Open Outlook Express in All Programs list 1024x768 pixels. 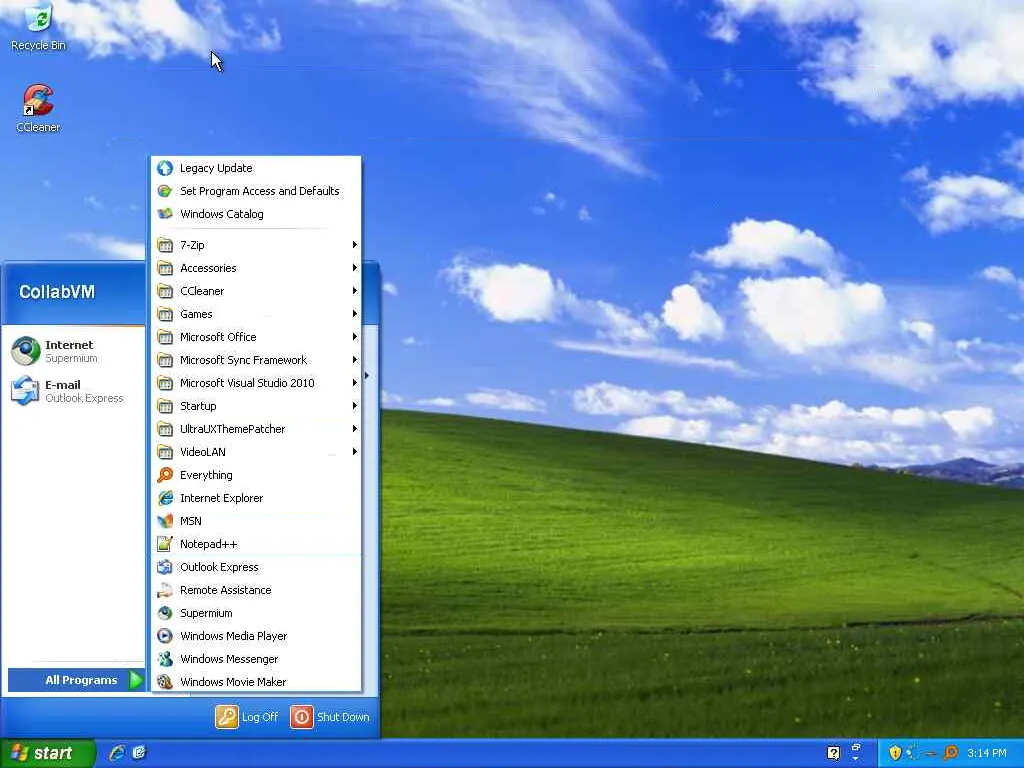256,567
